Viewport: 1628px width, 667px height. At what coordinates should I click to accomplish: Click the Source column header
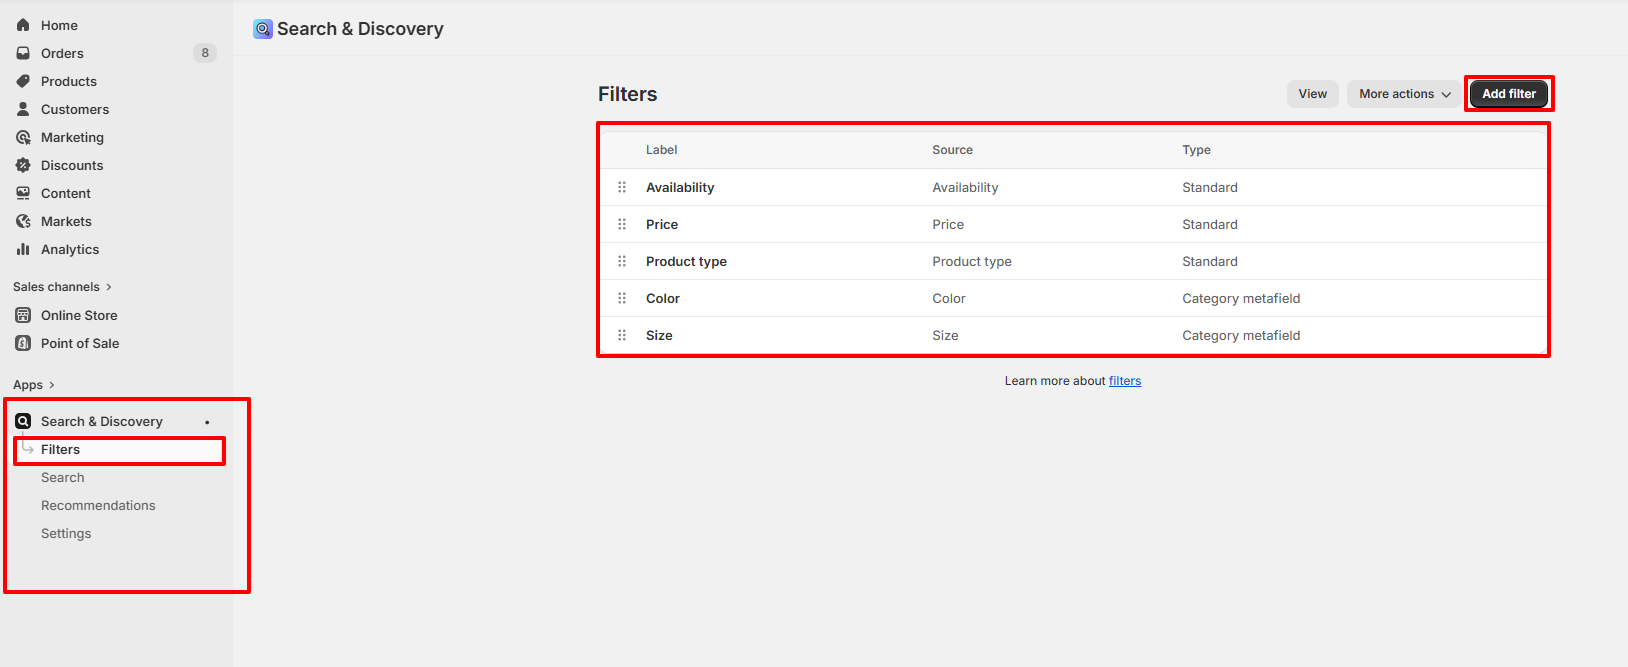point(952,150)
